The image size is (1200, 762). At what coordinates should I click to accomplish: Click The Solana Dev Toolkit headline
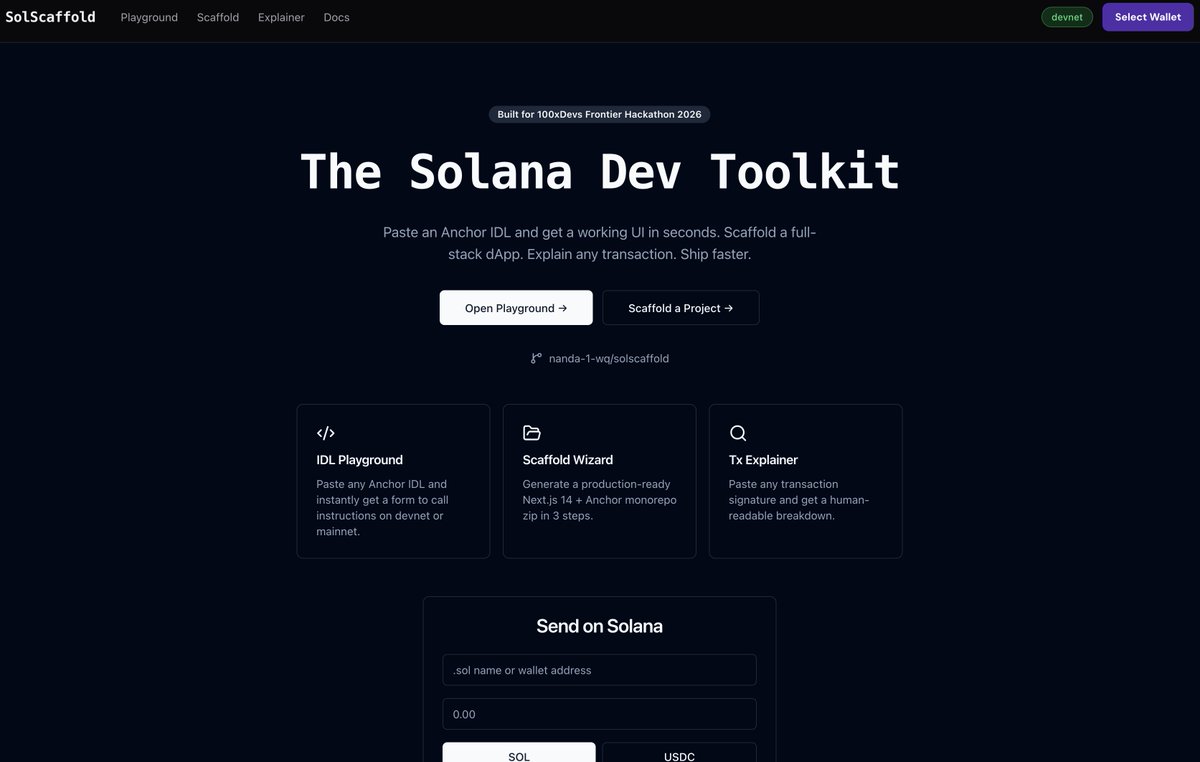(600, 171)
